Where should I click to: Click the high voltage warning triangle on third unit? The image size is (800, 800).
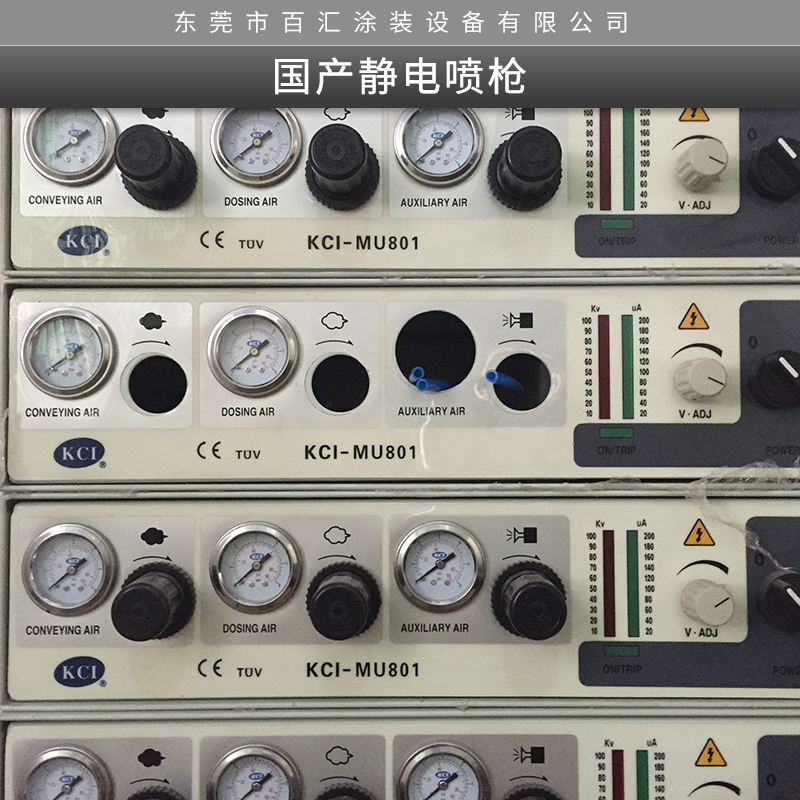click(699, 532)
